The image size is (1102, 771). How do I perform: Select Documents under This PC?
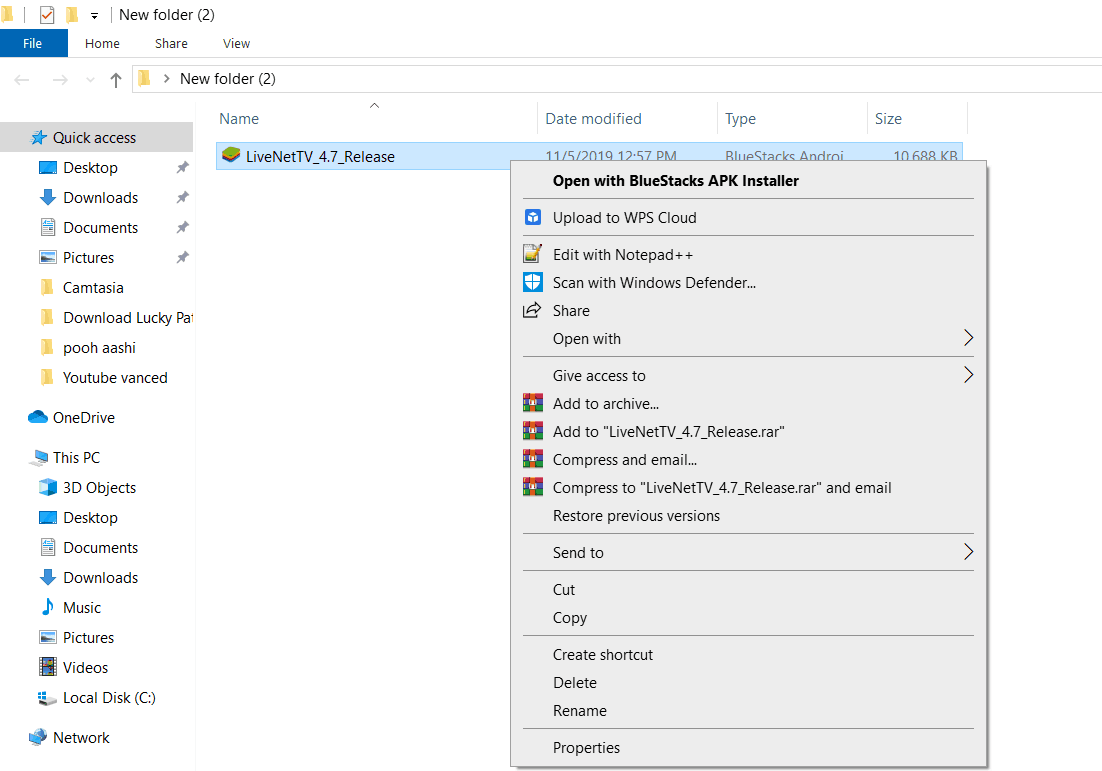(101, 548)
